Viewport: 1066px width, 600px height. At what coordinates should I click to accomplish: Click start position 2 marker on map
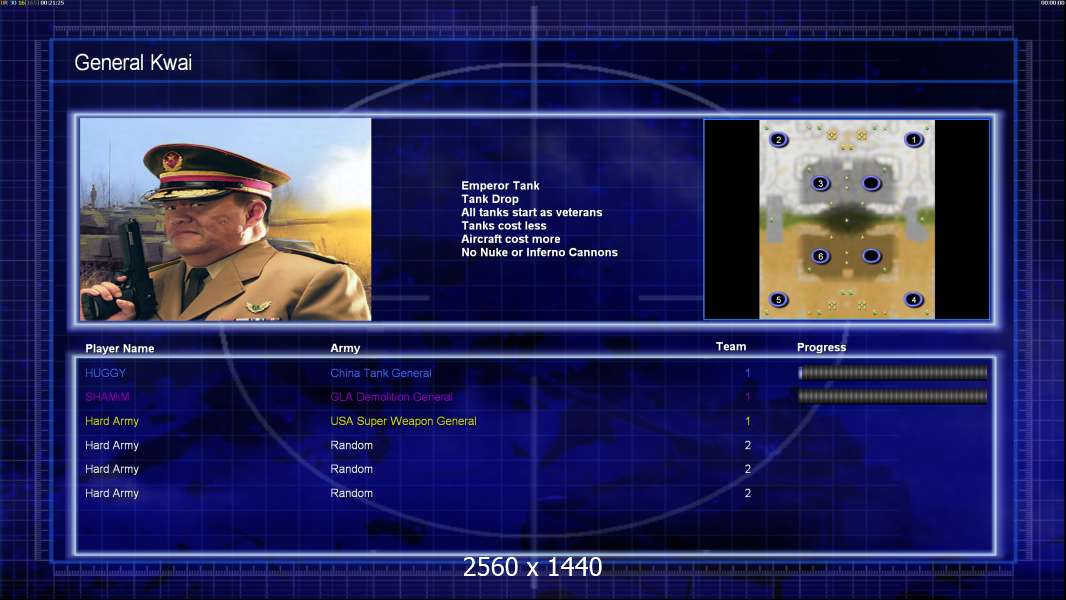(778, 140)
